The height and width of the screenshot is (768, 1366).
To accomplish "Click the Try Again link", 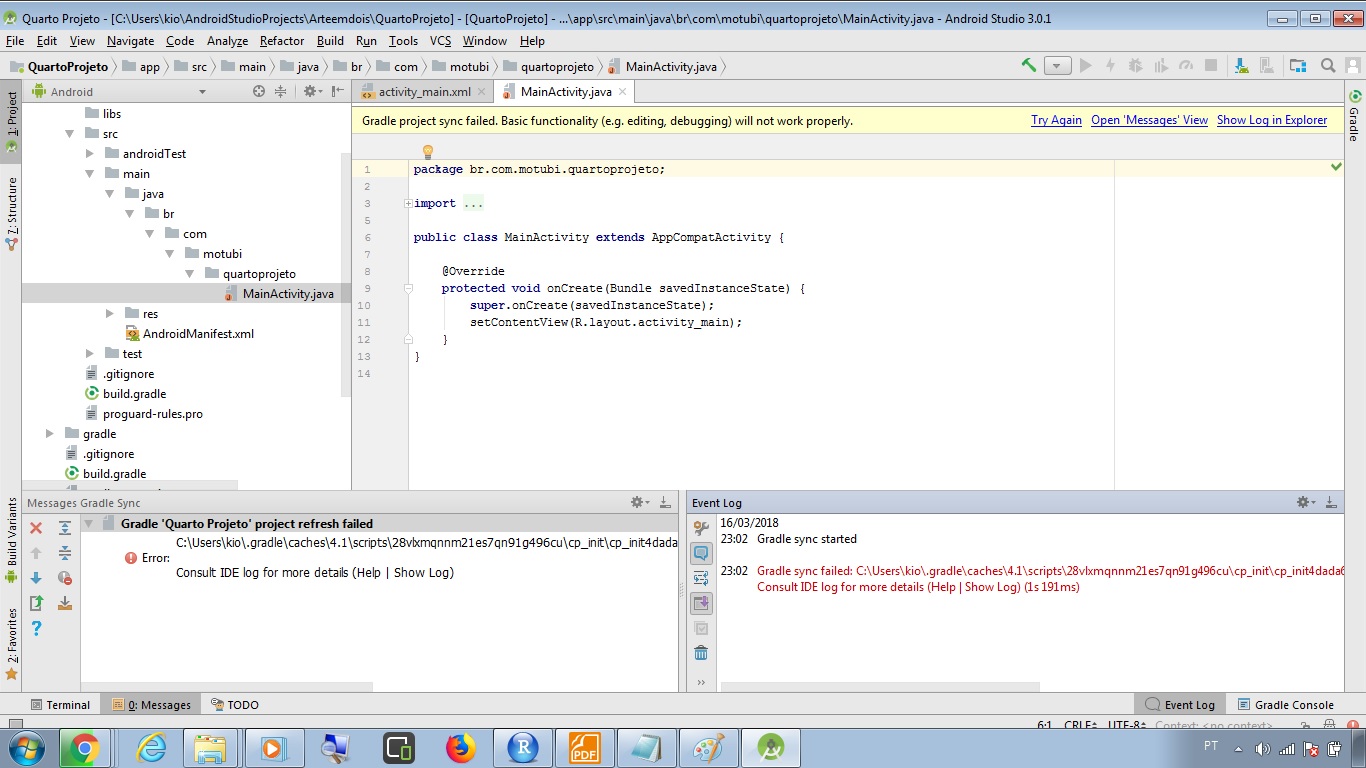I will point(1056,120).
